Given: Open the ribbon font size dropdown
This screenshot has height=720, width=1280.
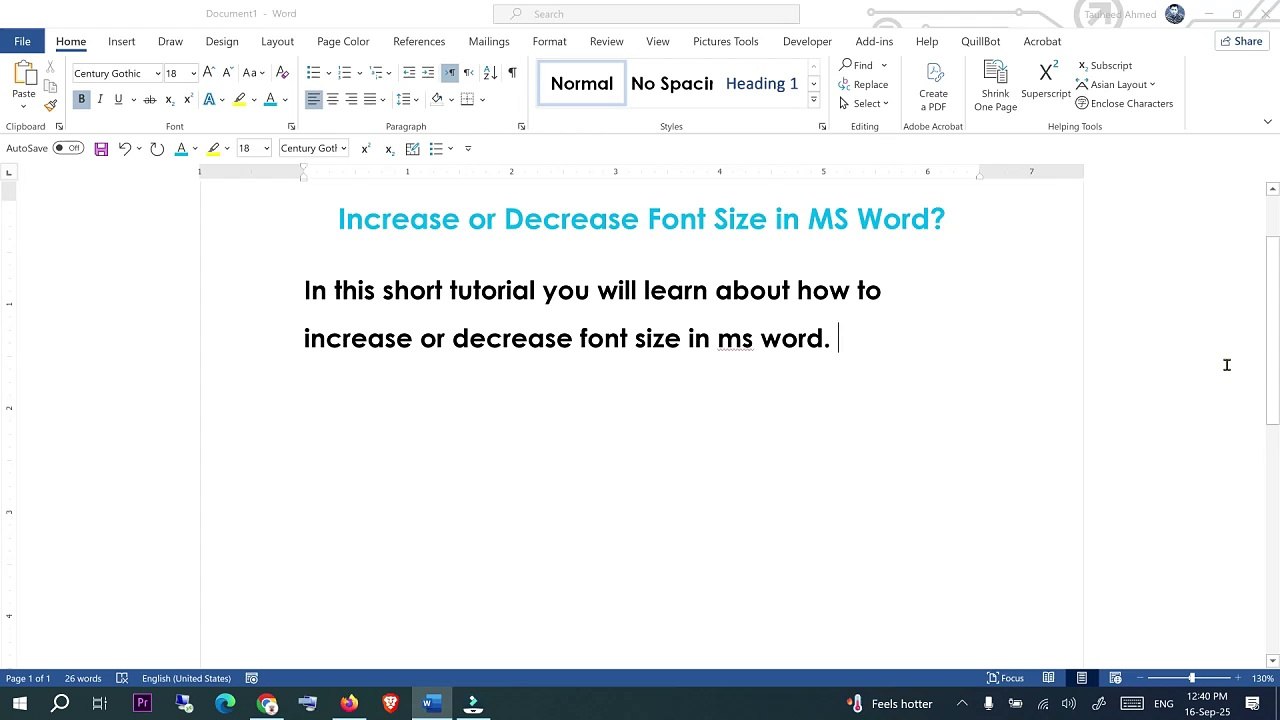Looking at the screenshot, I should (x=193, y=74).
